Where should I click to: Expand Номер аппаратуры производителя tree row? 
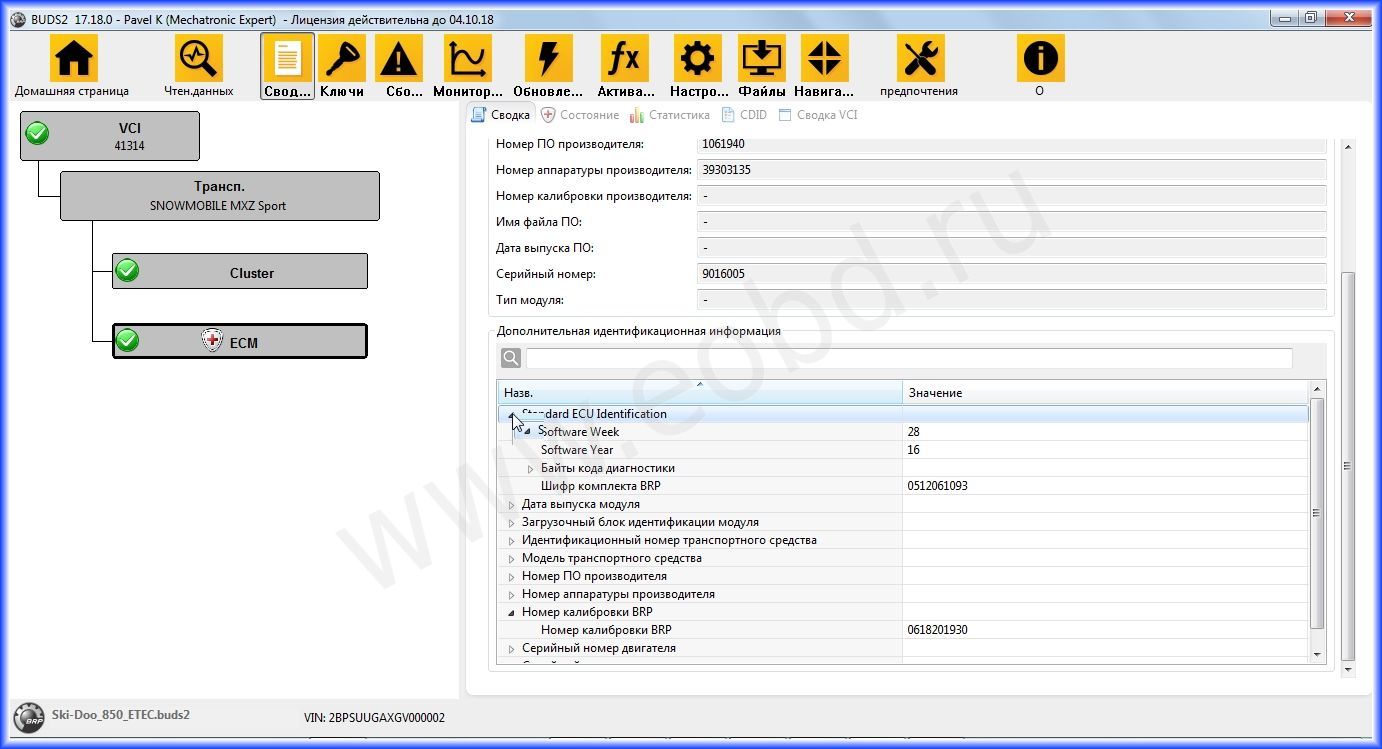(x=512, y=594)
